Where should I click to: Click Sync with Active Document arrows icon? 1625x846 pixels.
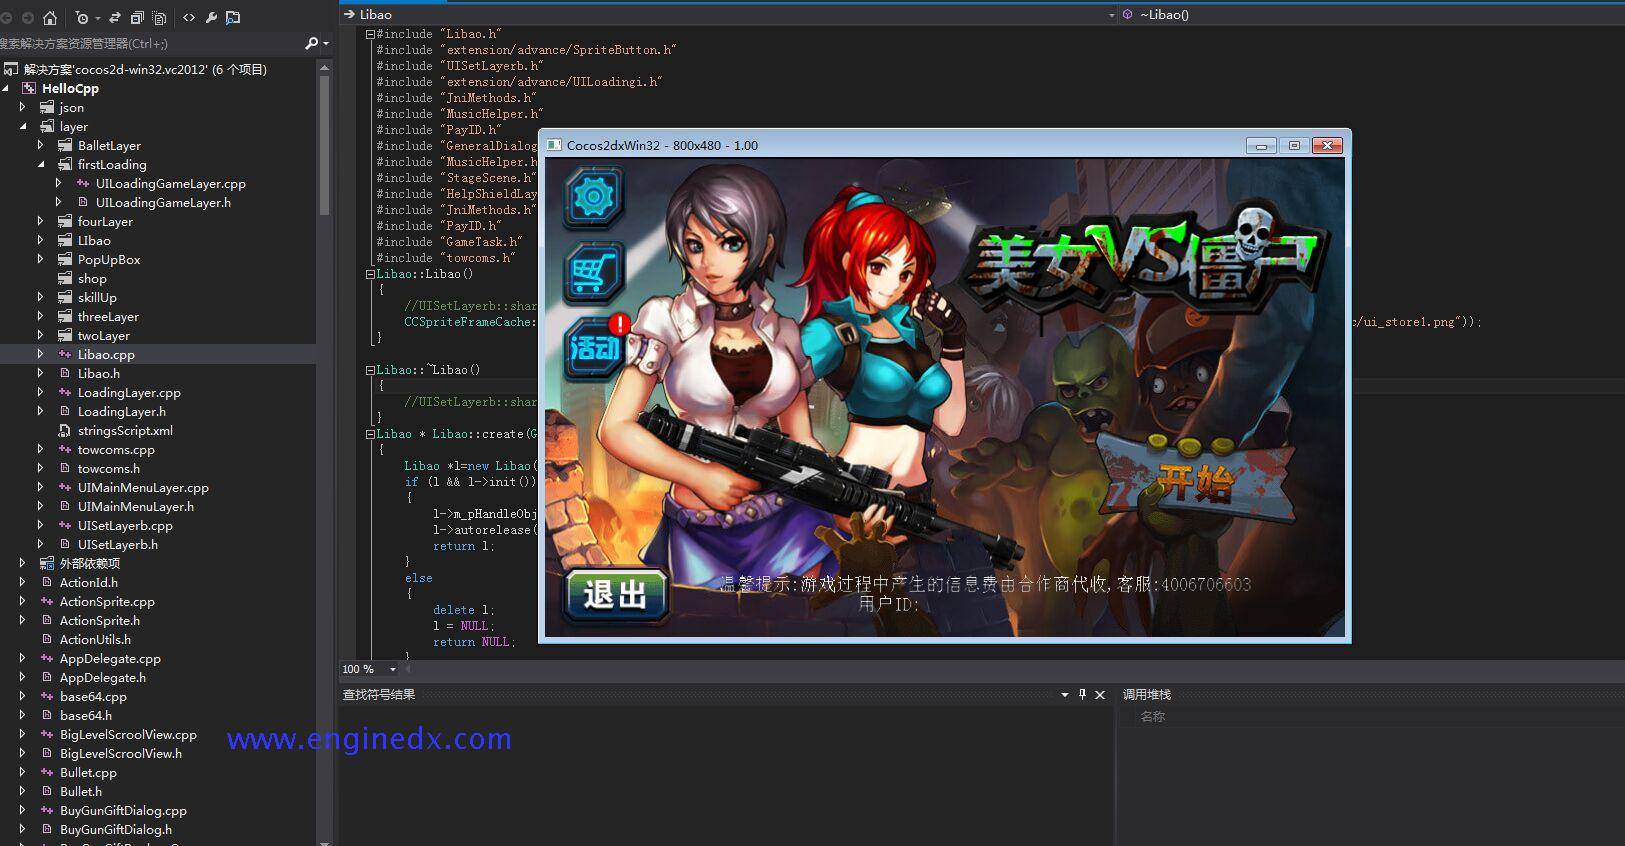[114, 17]
